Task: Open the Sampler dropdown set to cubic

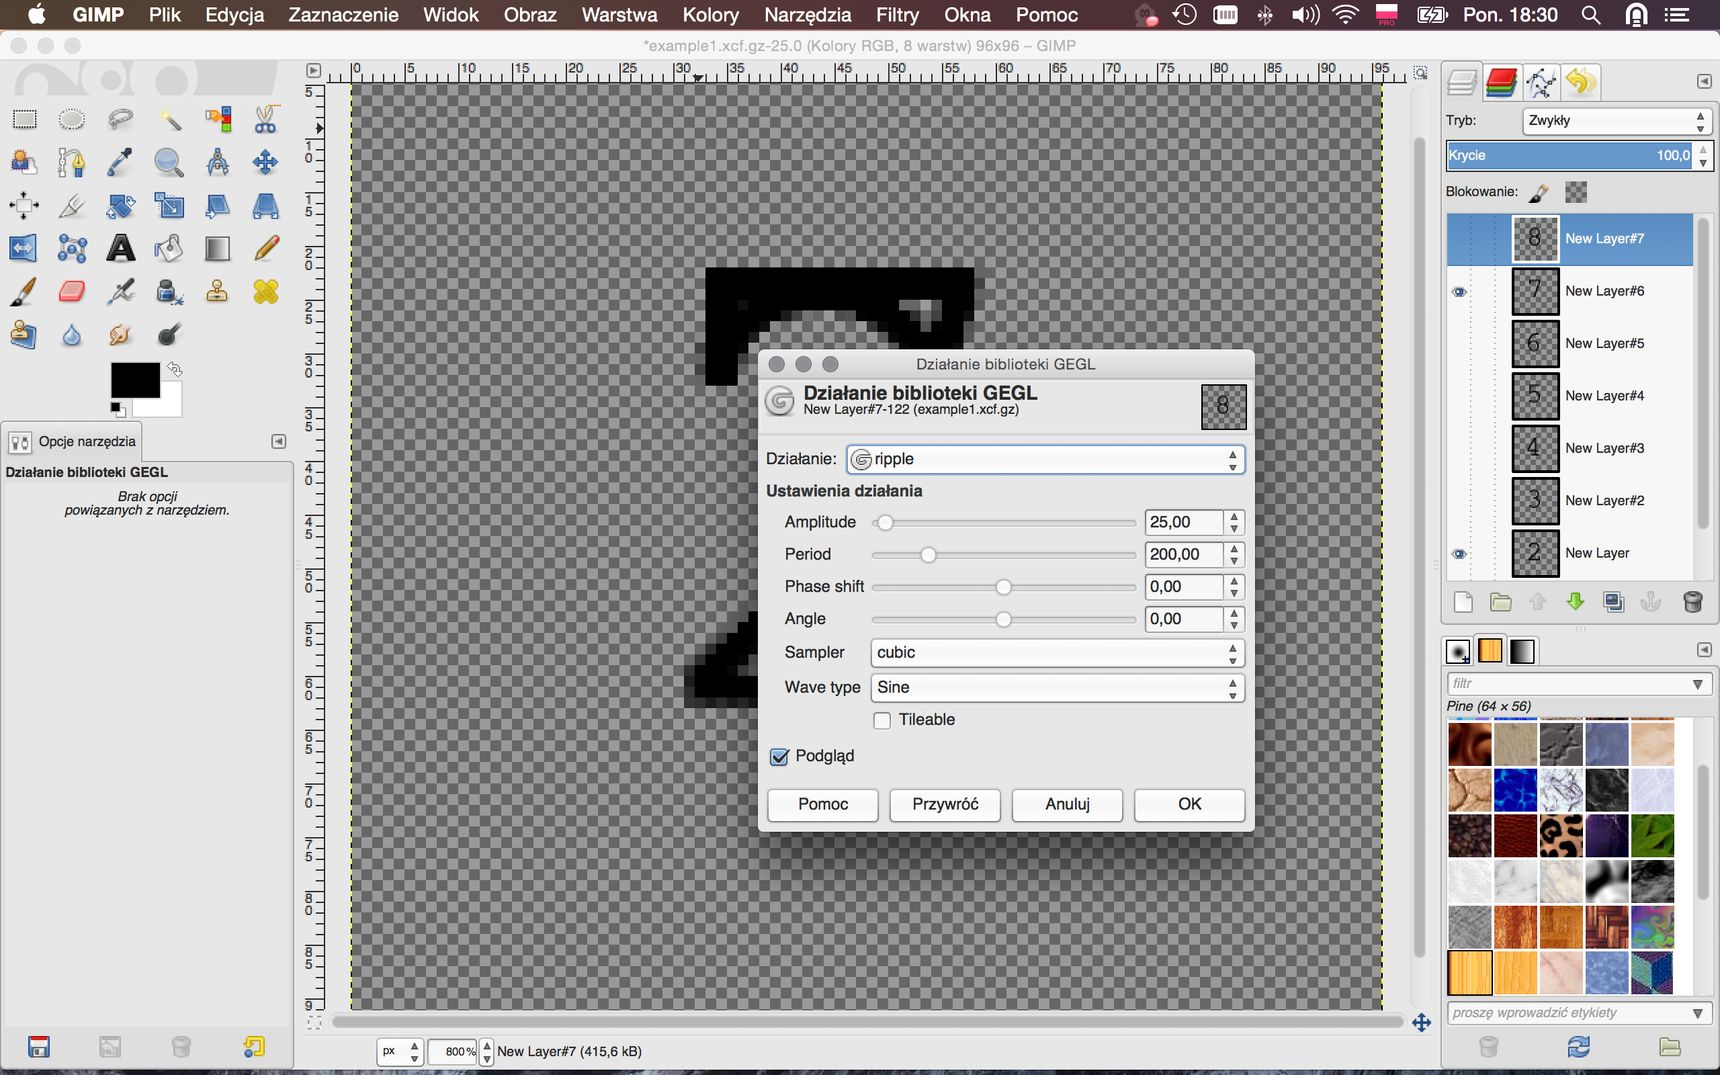Action: pos(1057,653)
